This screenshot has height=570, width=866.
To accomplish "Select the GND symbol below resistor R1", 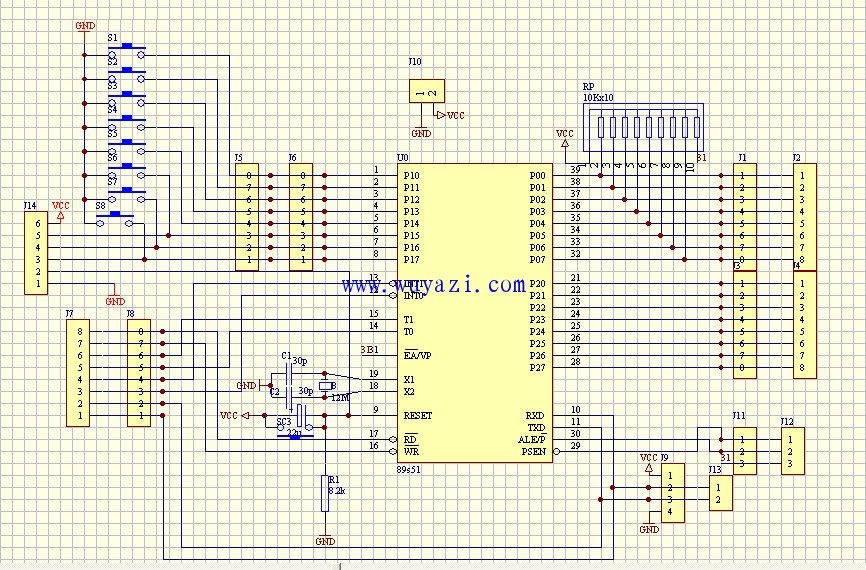I will point(324,540).
